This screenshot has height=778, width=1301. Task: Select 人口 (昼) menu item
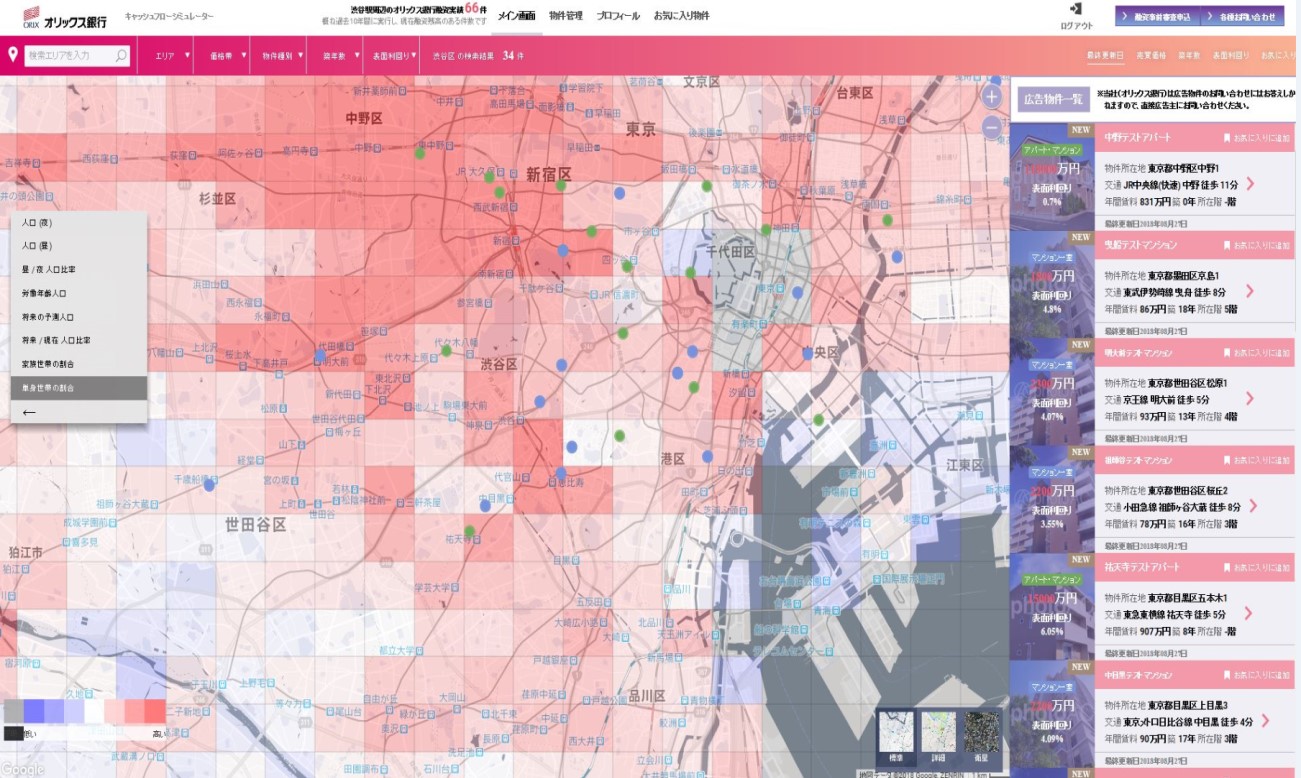pyautogui.click(x=79, y=246)
